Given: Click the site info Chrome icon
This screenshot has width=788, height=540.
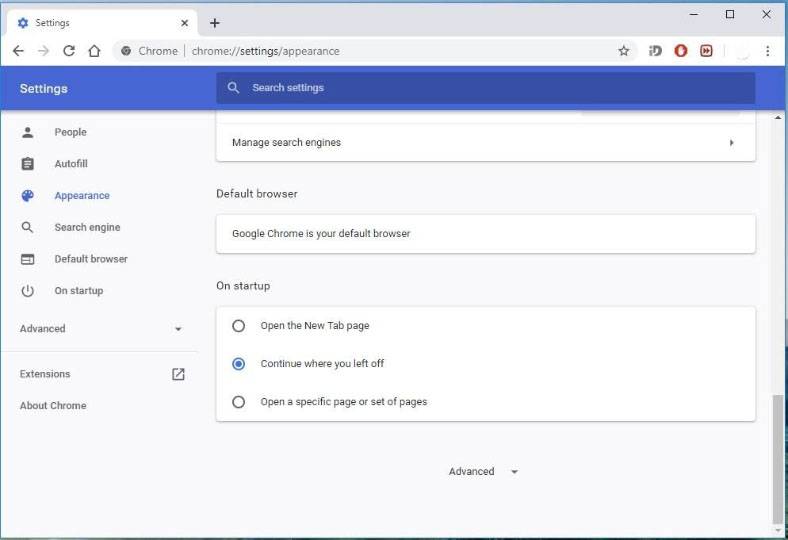Looking at the screenshot, I should (126, 51).
